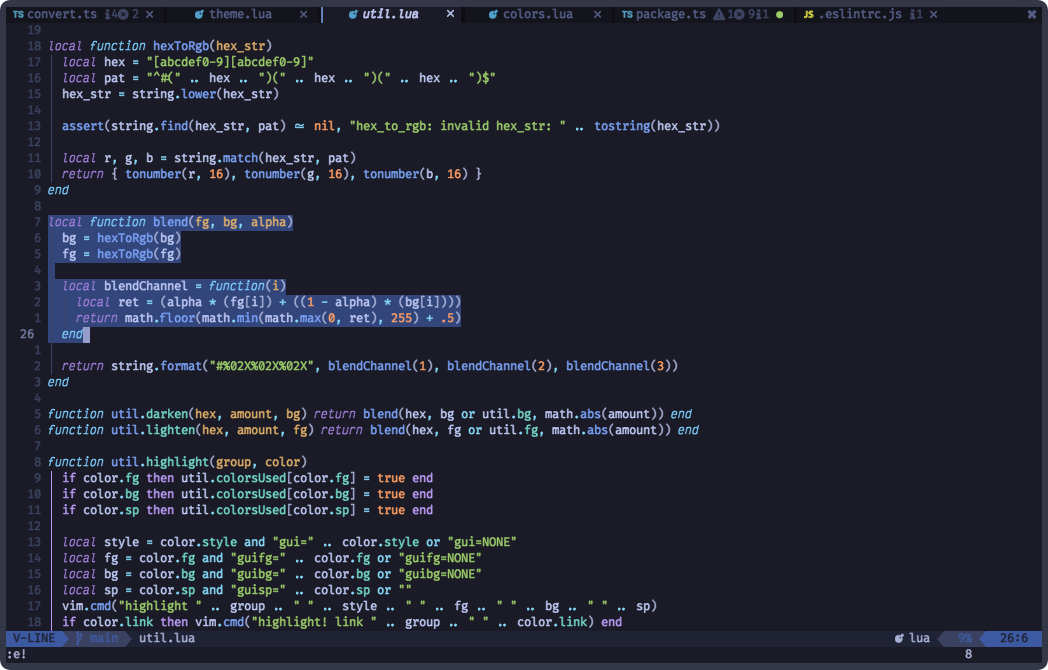Switch to the colors.lua tab

pyautogui.click(x=541, y=14)
